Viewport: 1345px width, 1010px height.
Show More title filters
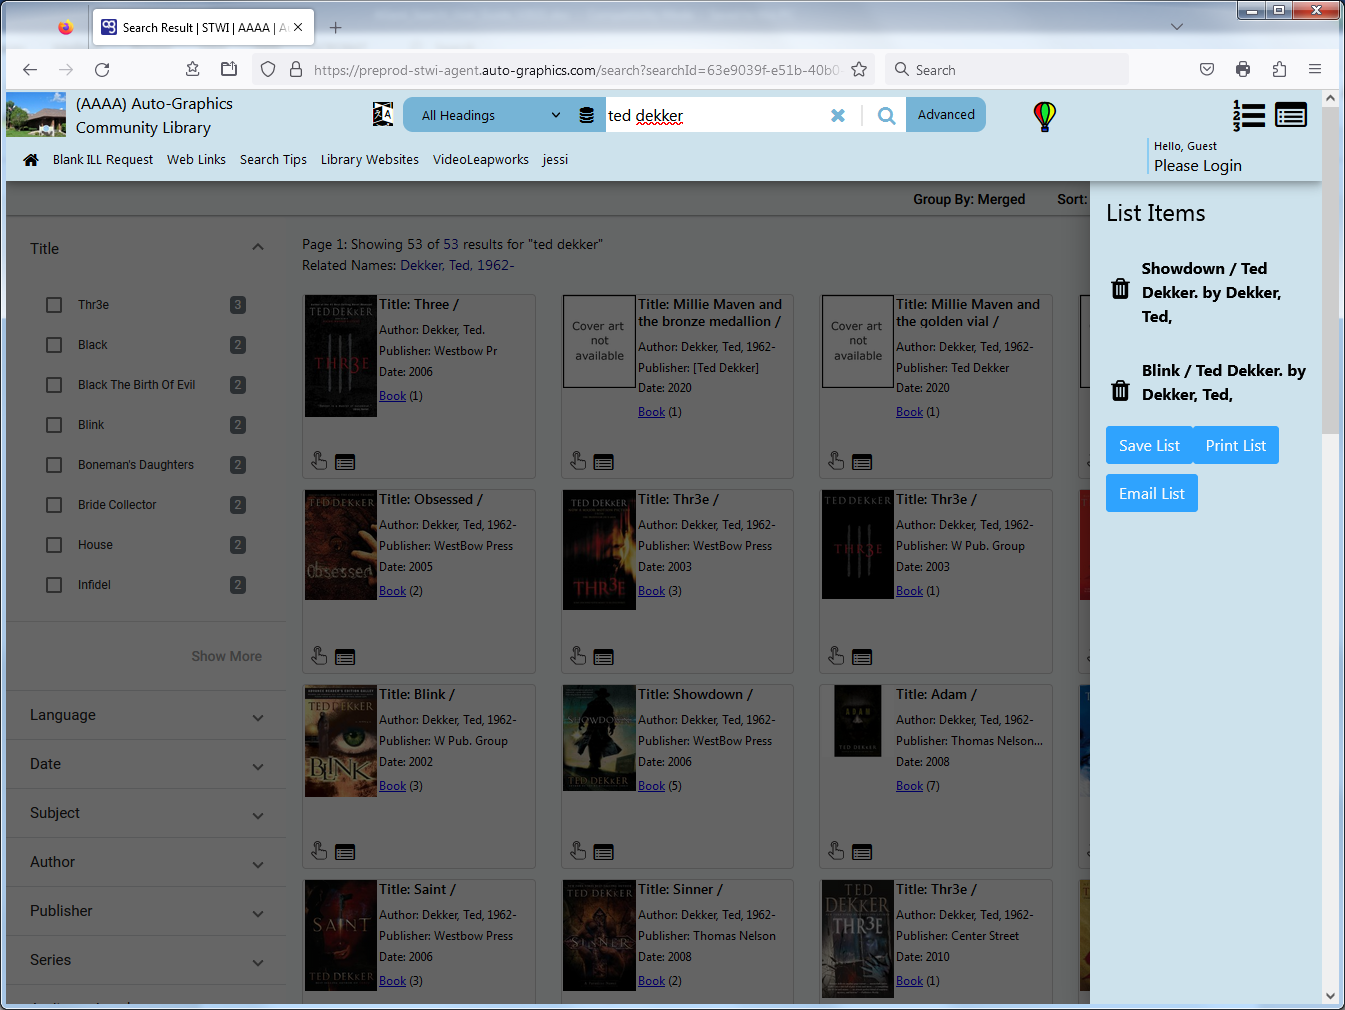[227, 657]
